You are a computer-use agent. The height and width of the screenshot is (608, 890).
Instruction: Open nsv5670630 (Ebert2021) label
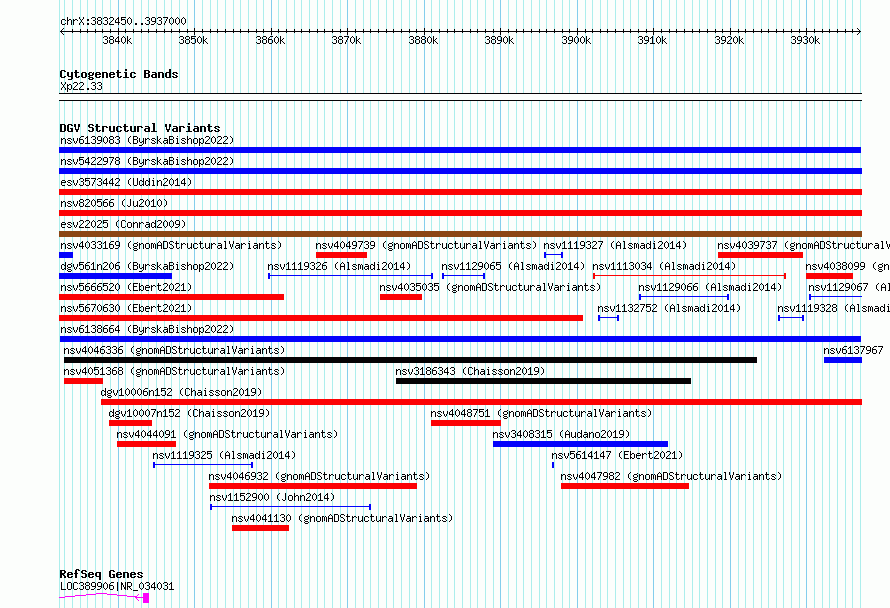pos(126,308)
